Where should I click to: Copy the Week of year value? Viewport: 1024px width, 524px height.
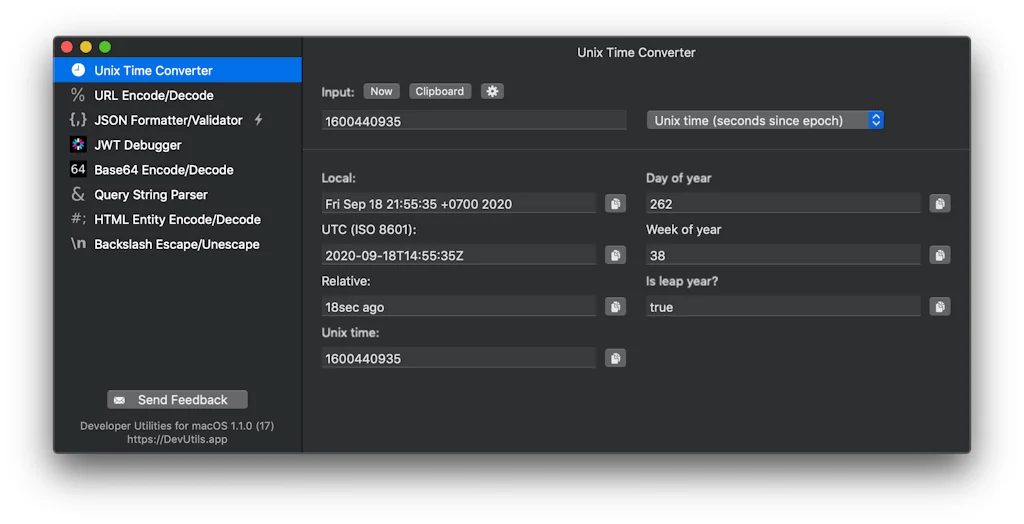pos(940,255)
